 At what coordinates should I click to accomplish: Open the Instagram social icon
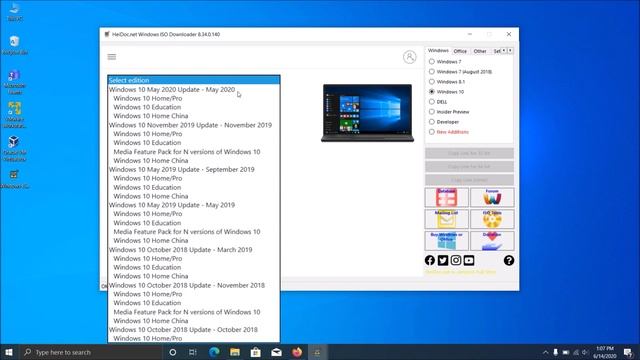456,260
